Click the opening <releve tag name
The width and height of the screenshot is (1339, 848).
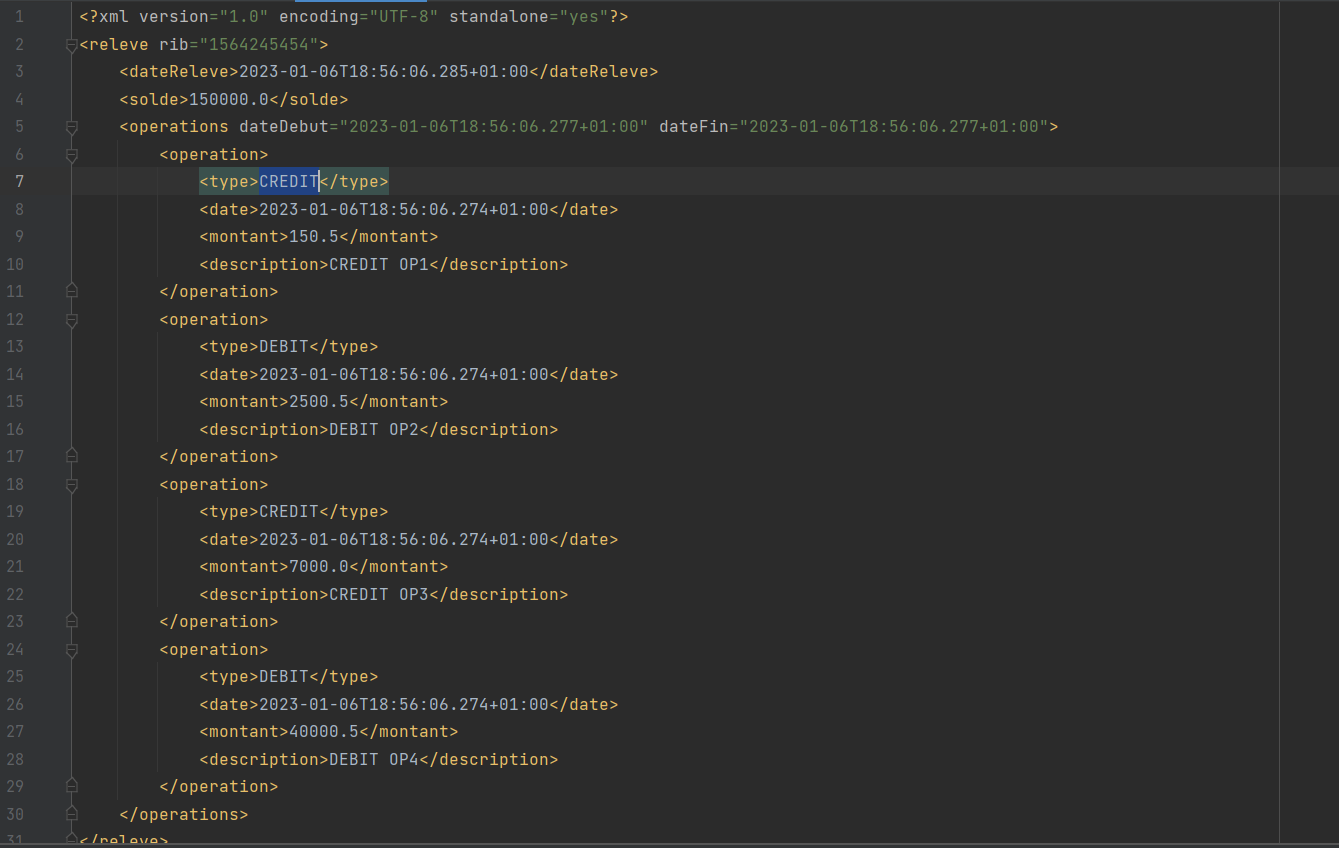pyautogui.click(x=114, y=44)
